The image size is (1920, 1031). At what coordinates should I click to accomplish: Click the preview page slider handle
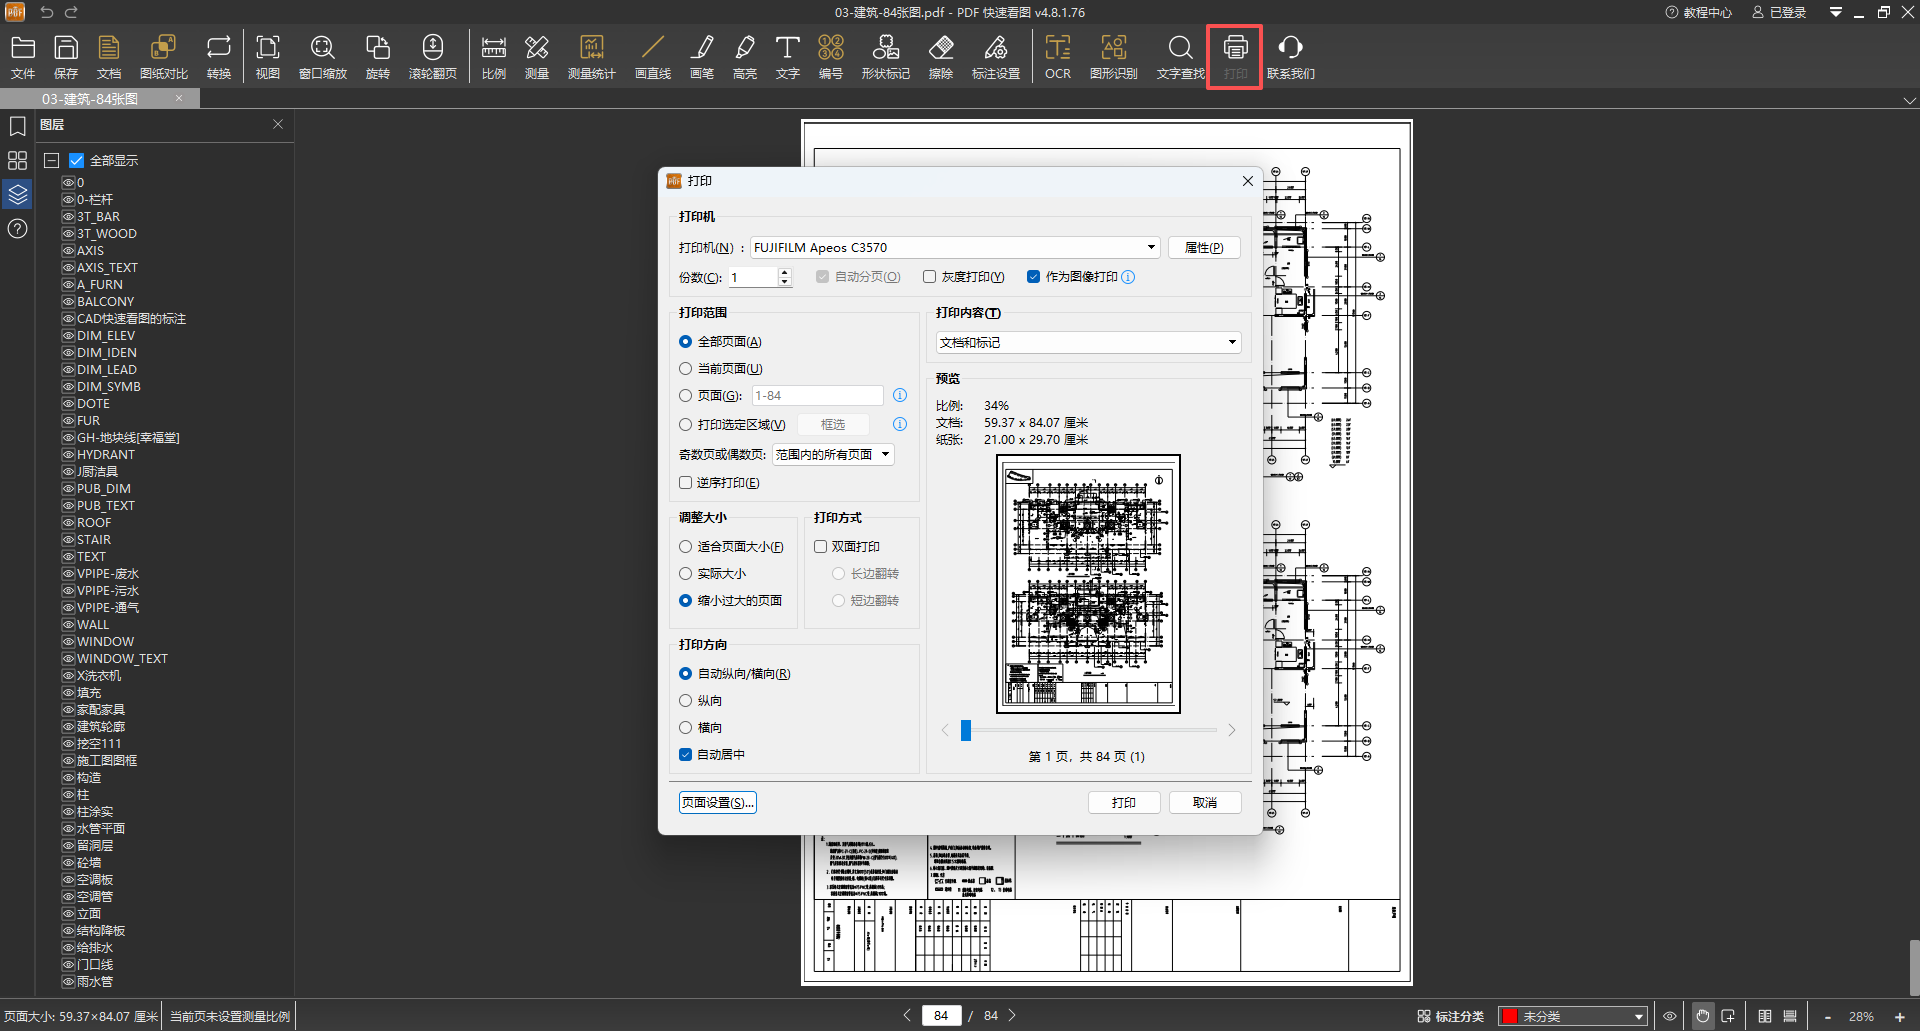966,731
